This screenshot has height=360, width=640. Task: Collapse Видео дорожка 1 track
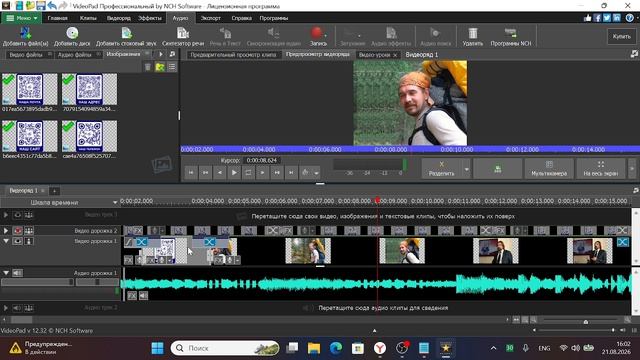[x=6, y=241]
